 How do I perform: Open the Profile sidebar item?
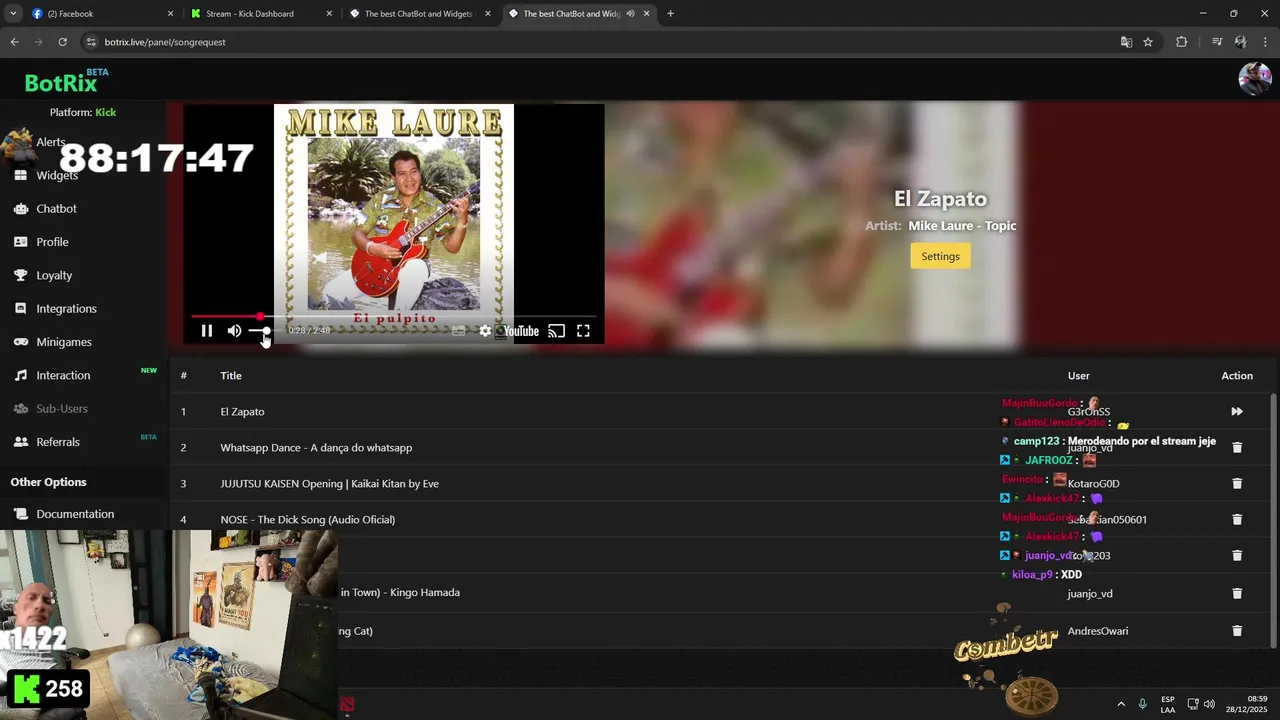tap(52, 242)
